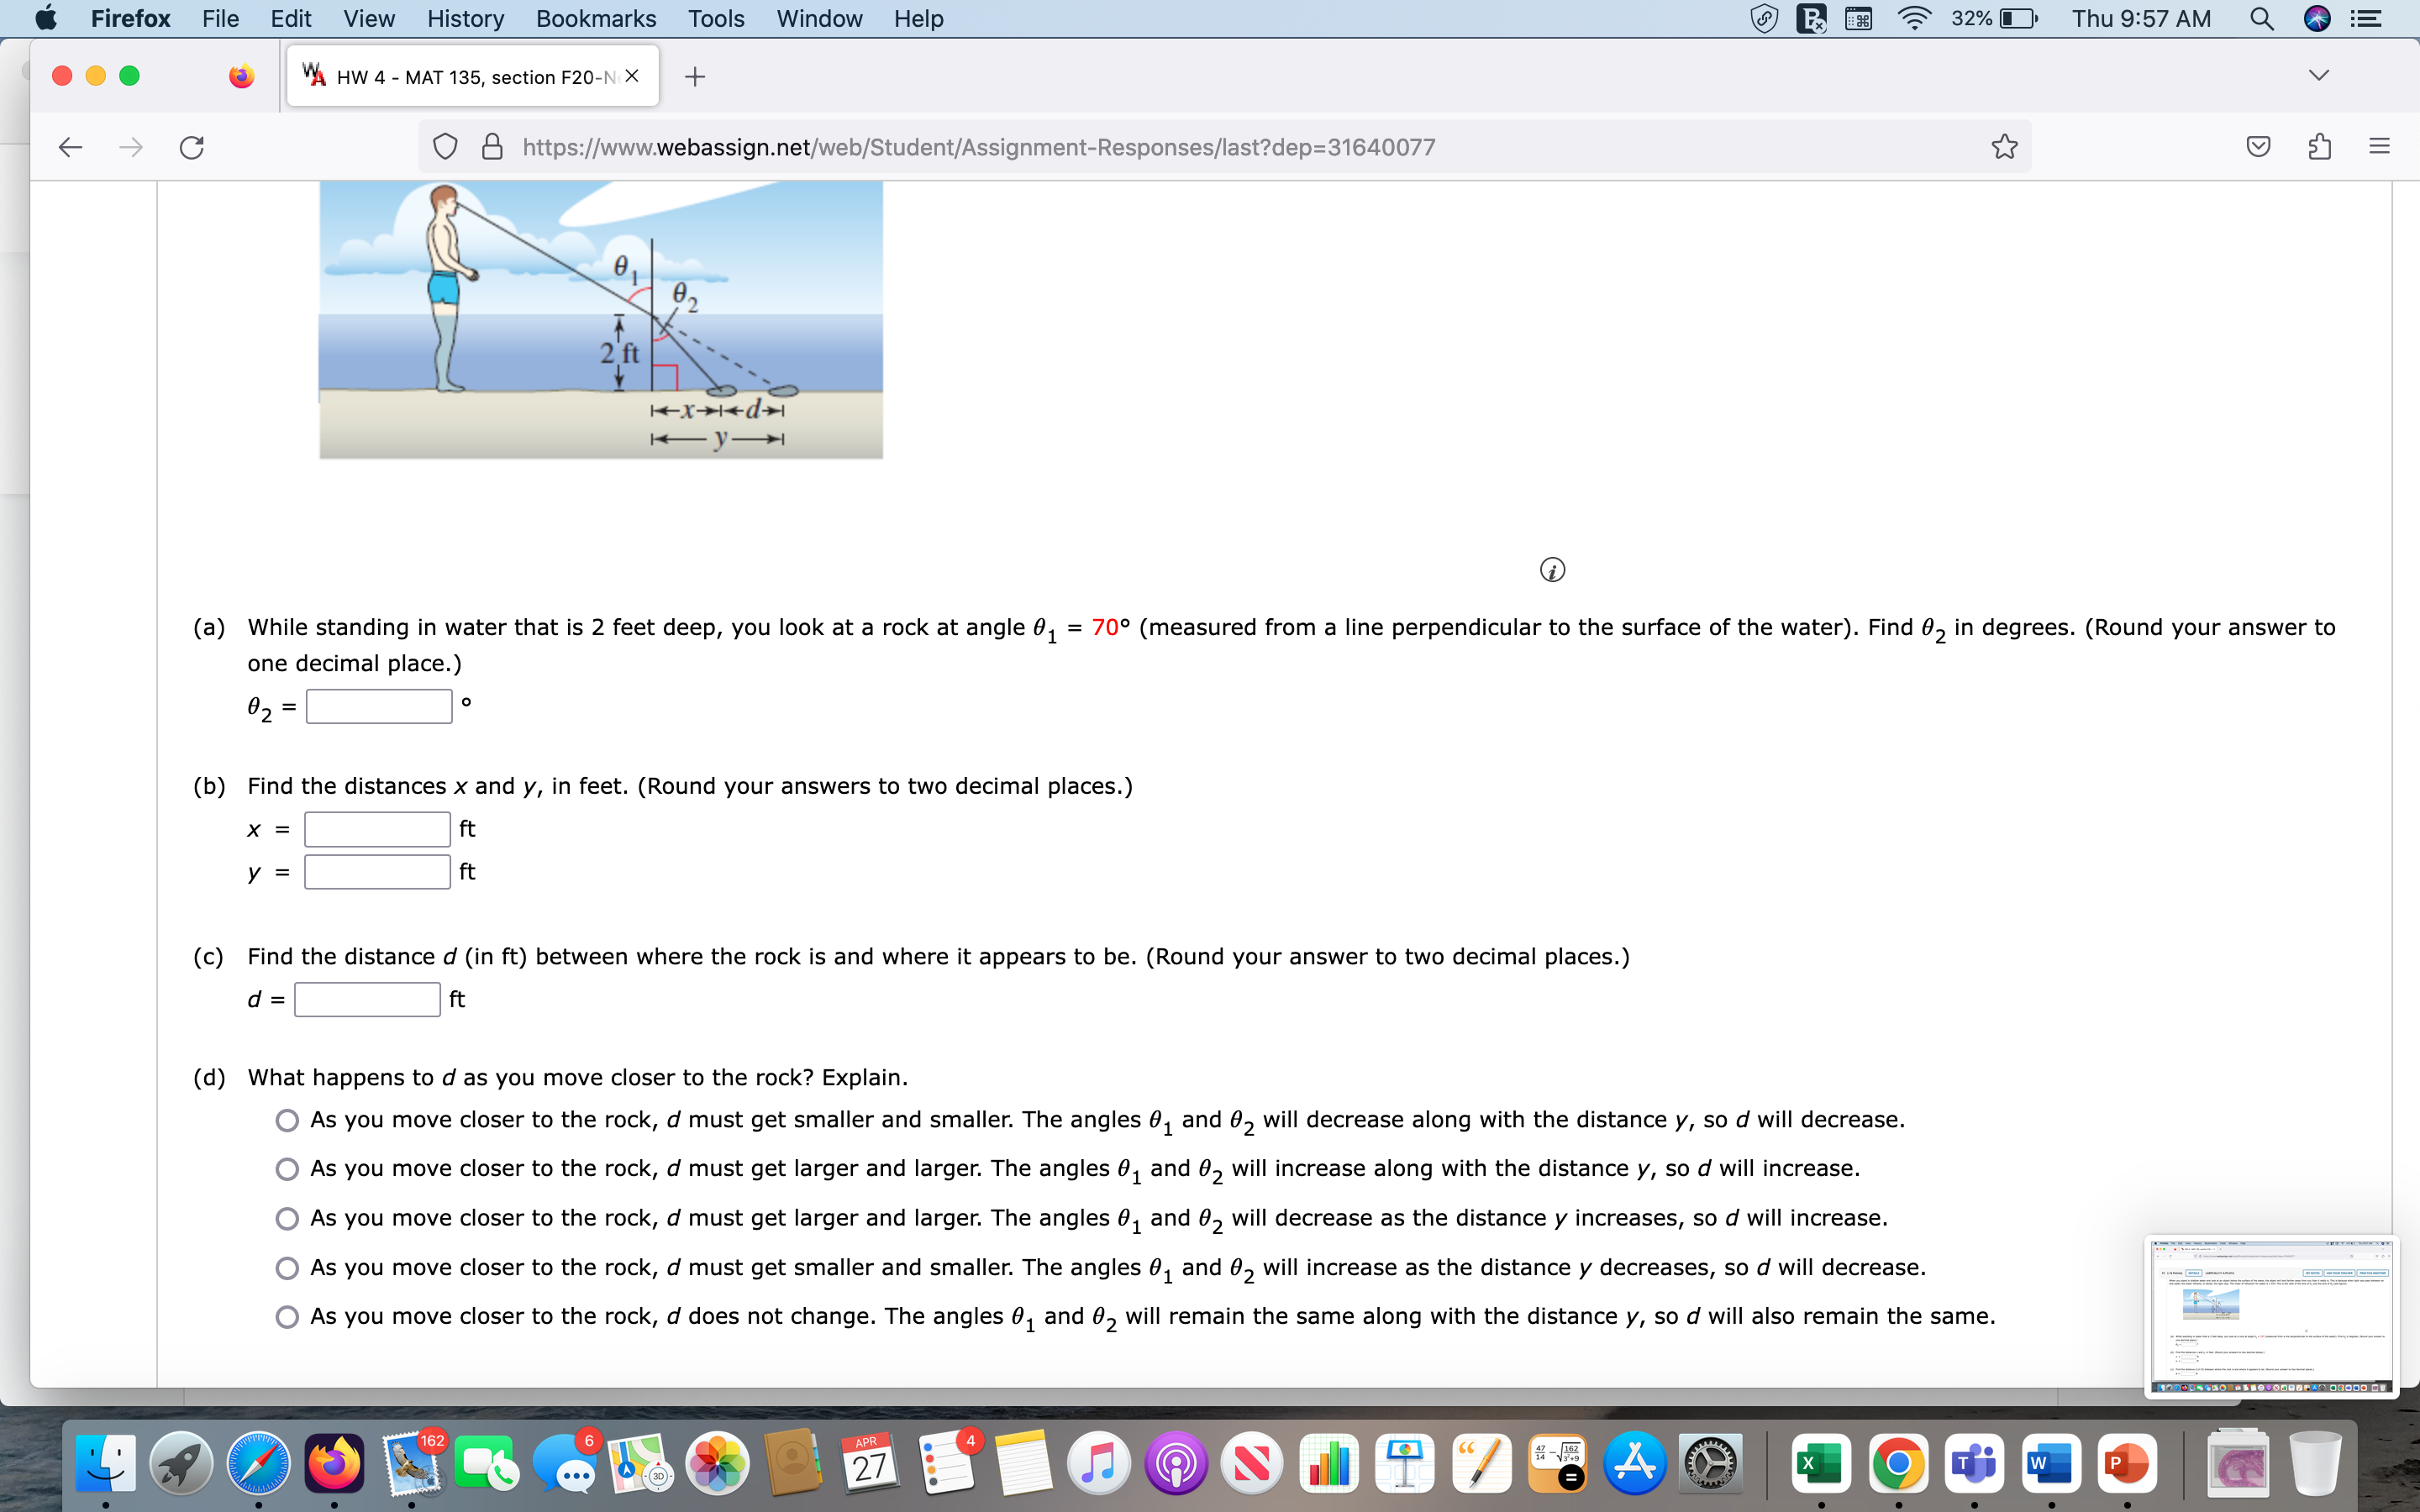Open a new tab with plus

pyautogui.click(x=695, y=76)
